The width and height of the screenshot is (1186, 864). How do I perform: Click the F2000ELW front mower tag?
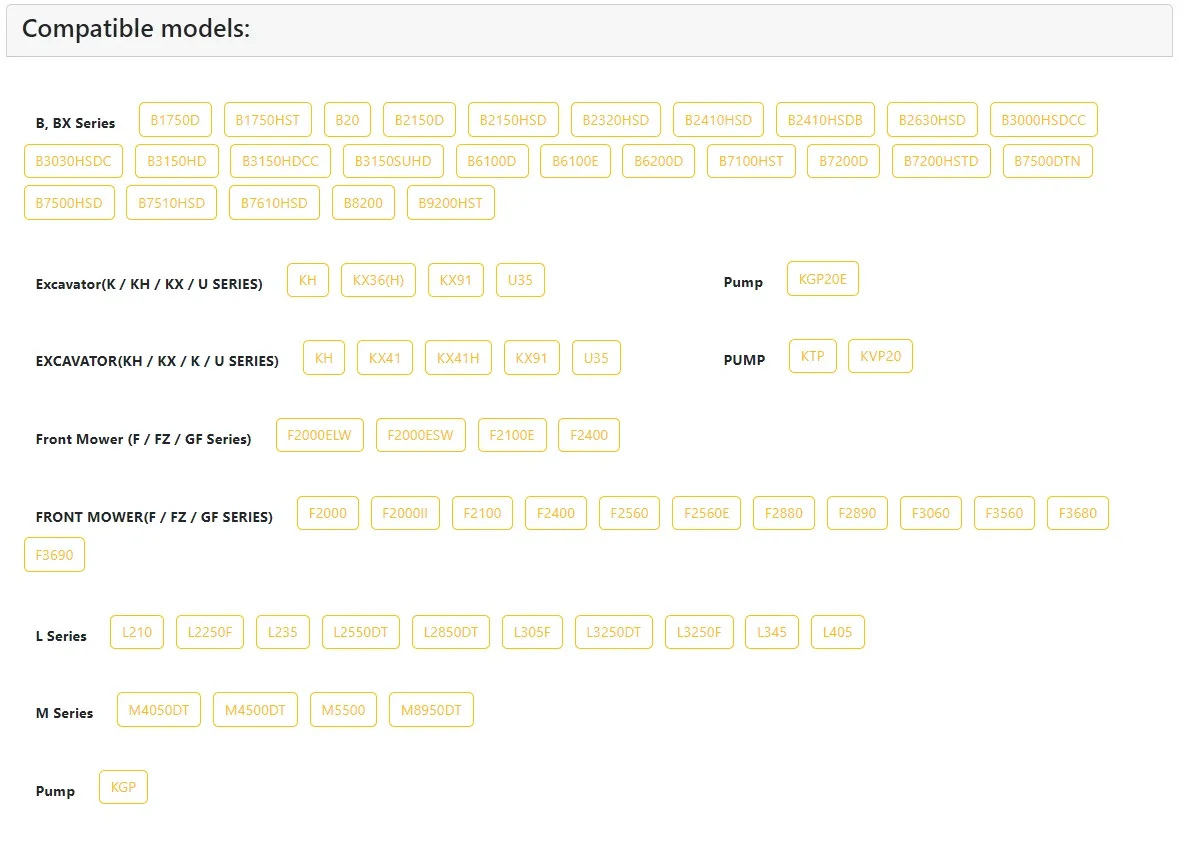point(320,435)
